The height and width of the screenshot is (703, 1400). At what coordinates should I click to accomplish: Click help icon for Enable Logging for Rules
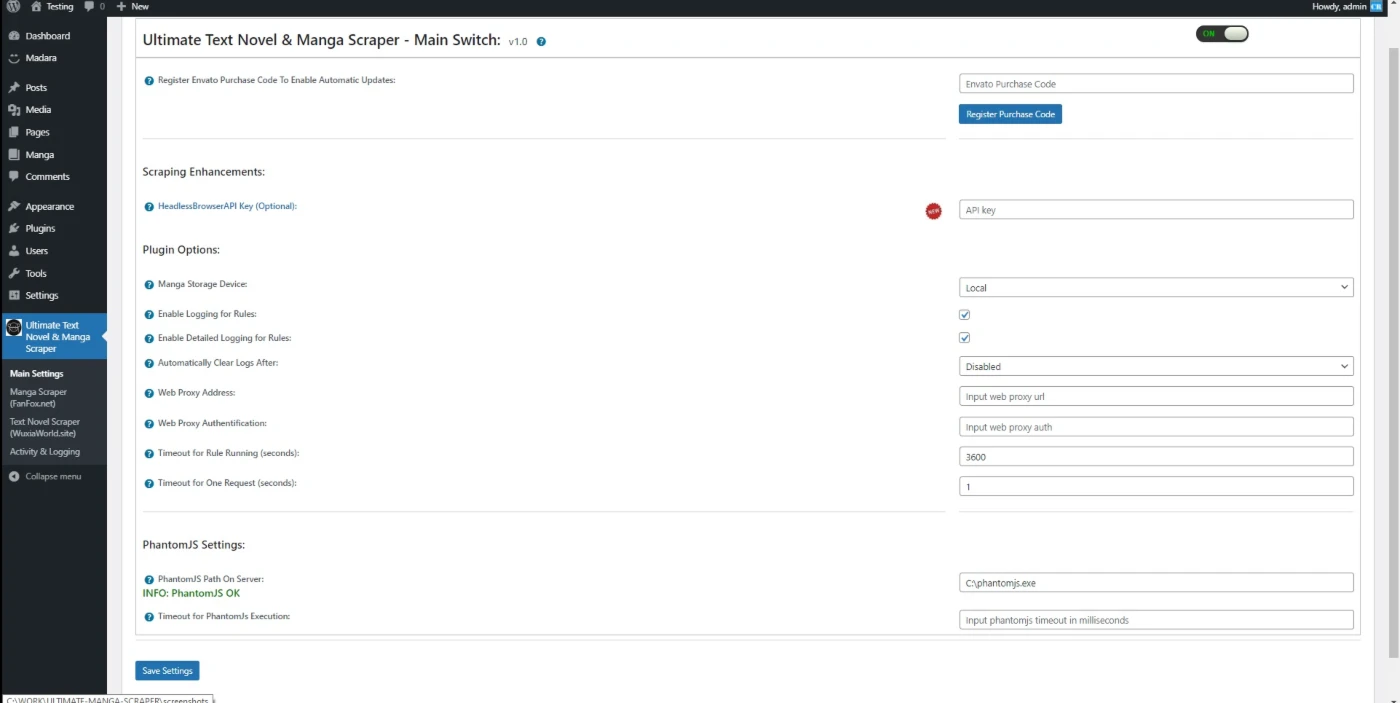click(x=149, y=314)
